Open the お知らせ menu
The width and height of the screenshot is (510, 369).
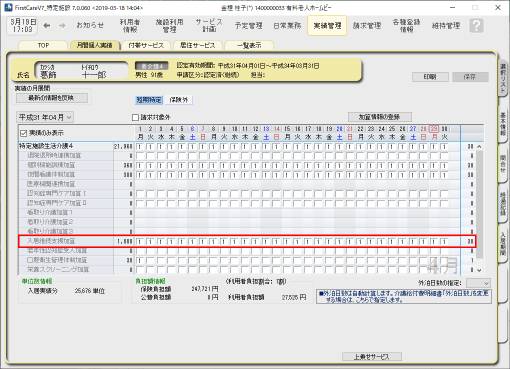90,25
